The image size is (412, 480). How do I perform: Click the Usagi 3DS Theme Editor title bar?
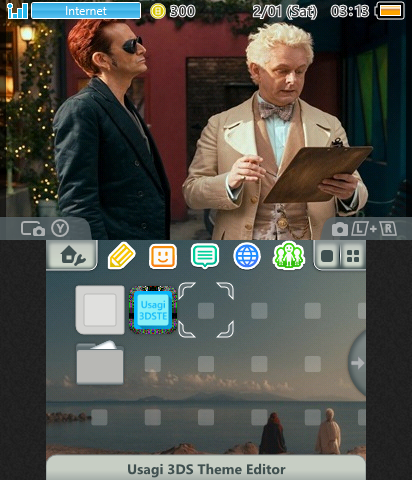(206, 468)
